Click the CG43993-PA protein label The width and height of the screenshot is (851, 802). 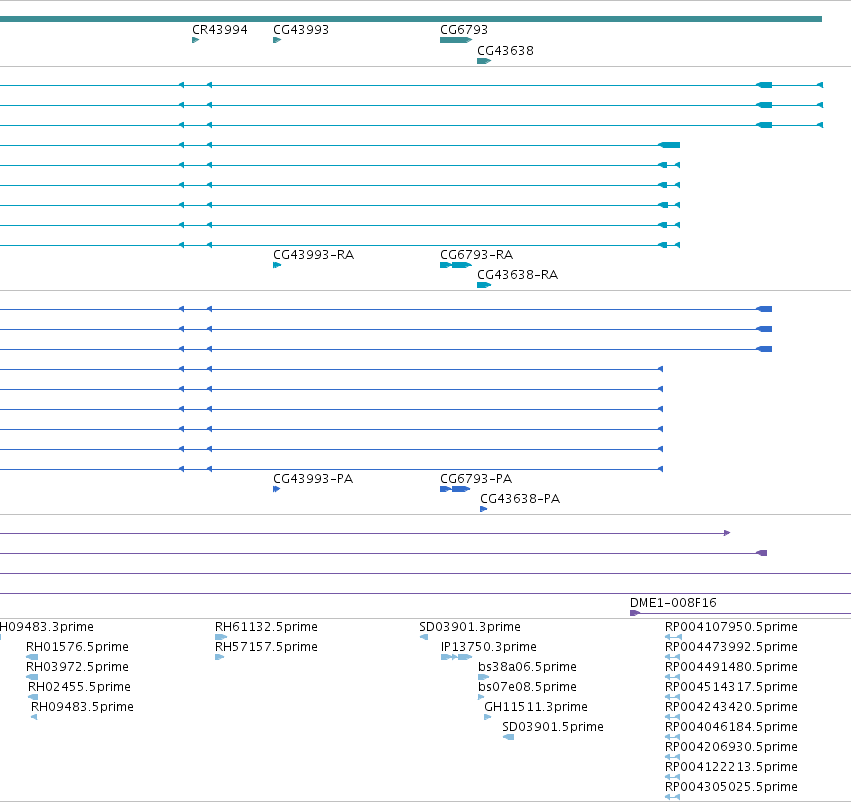[313, 479]
